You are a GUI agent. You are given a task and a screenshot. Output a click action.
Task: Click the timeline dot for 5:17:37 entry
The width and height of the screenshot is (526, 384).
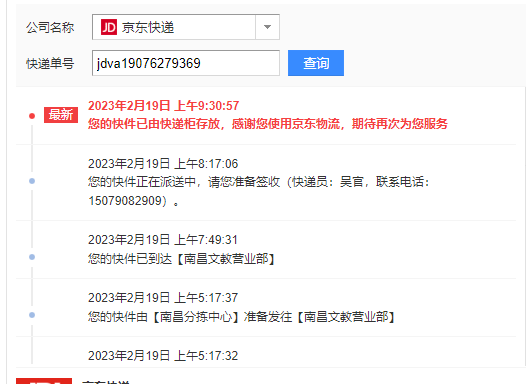tap(32, 315)
